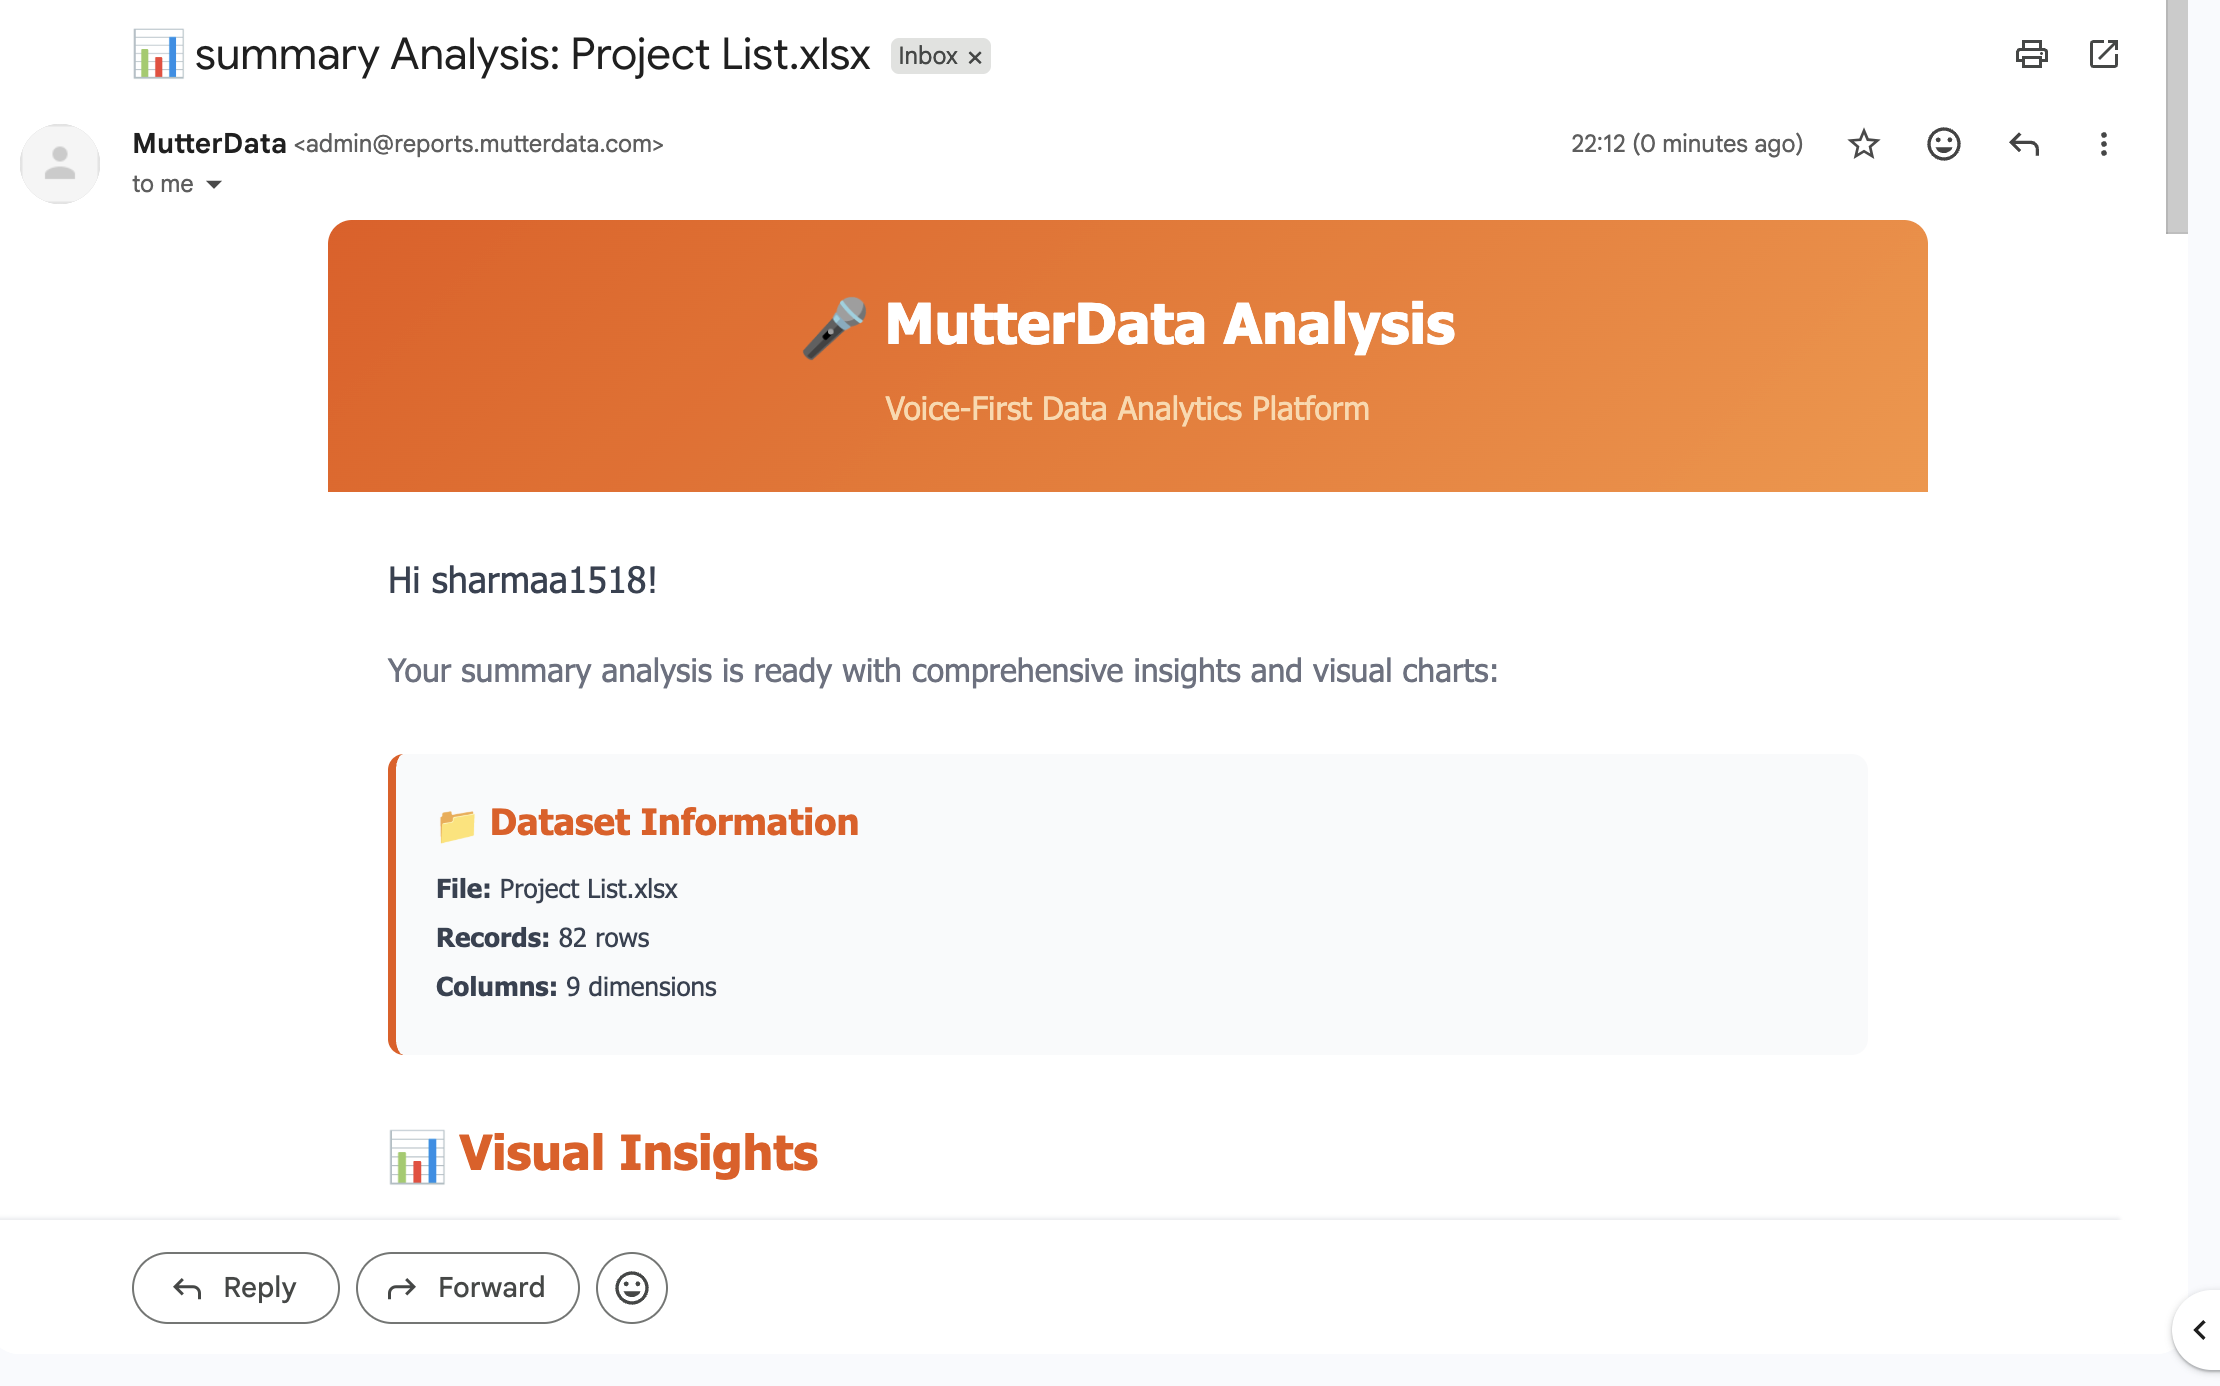Show the side panel using the chevron
This screenshot has height=1386, width=2220.
pos(2199,1330)
